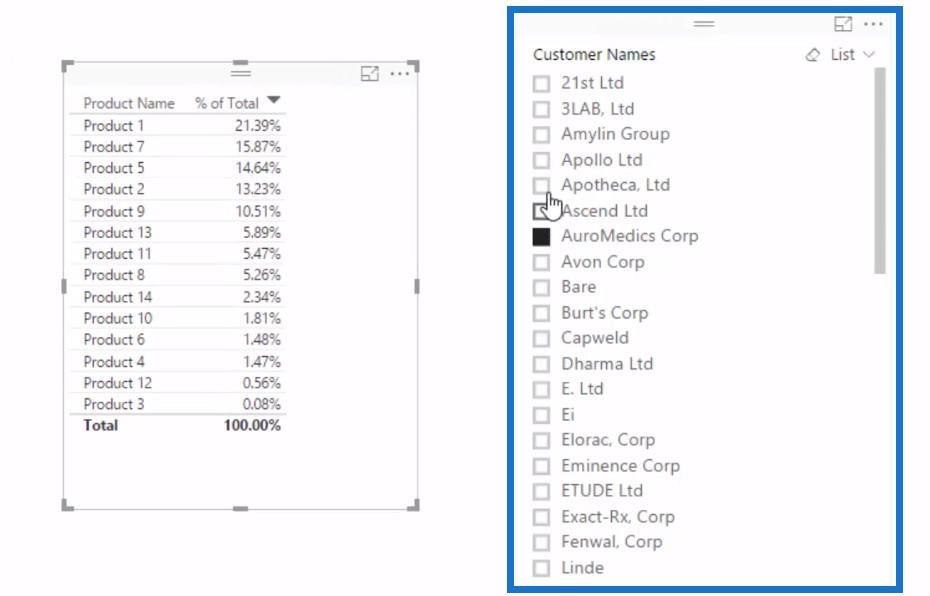Select the Linde checkbox

pos(541,568)
